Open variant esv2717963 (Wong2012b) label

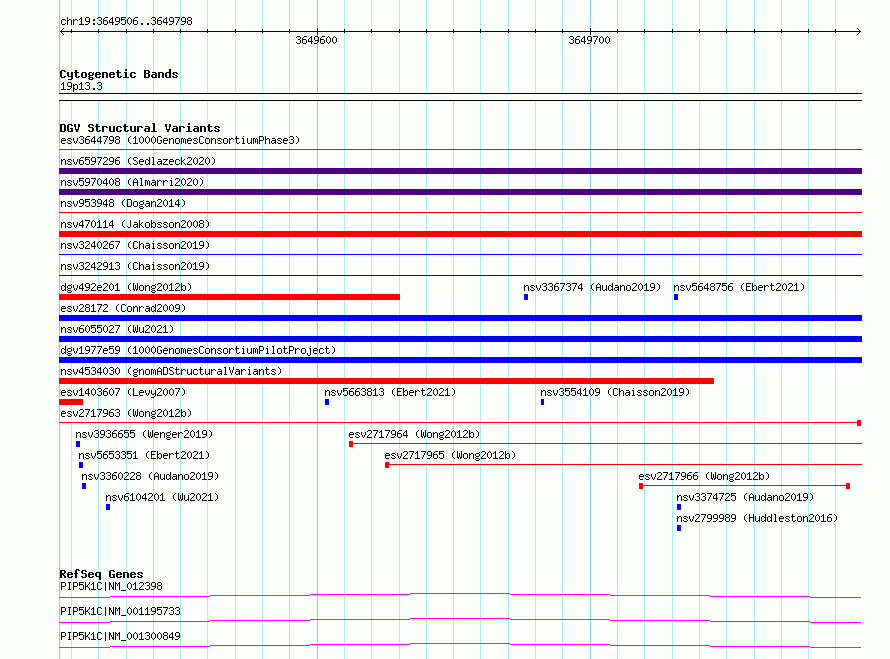pos(126,413)
